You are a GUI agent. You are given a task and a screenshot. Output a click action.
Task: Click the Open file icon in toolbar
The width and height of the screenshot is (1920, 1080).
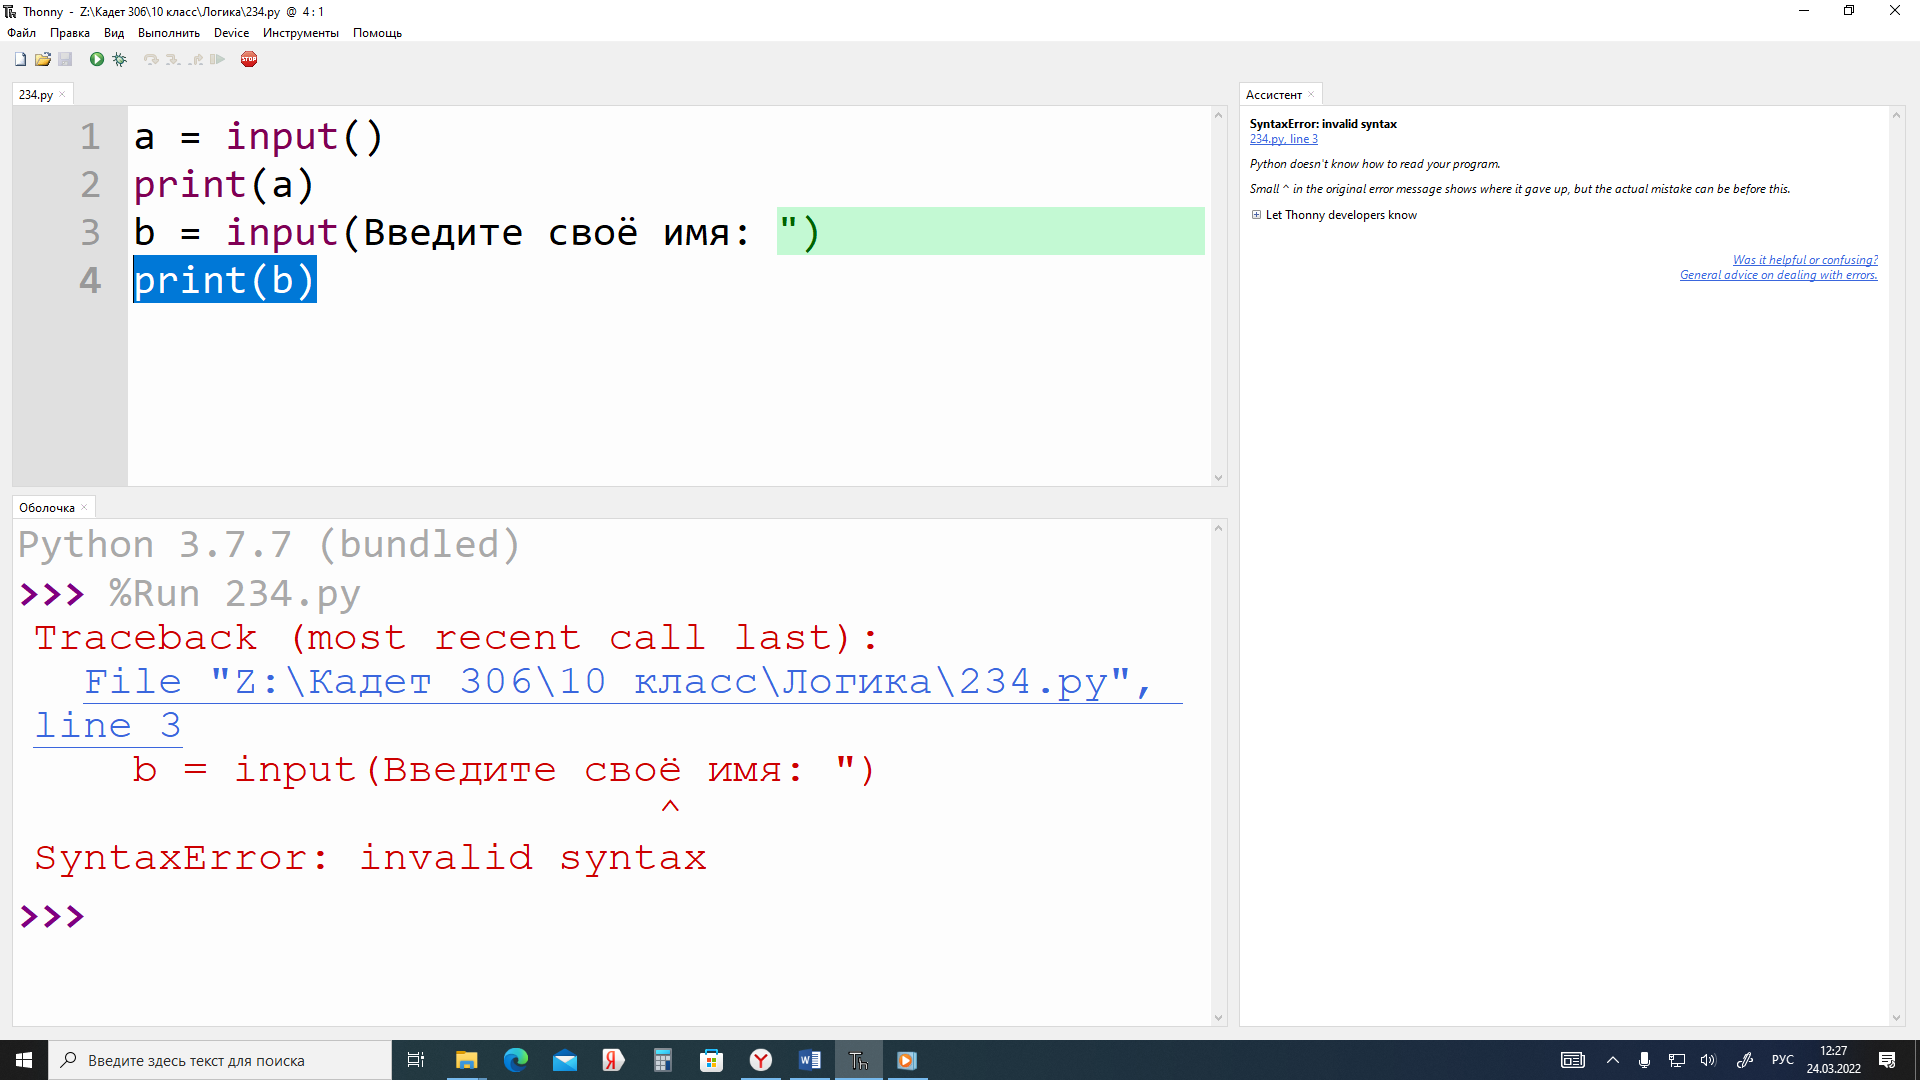(x=42, y=59)
